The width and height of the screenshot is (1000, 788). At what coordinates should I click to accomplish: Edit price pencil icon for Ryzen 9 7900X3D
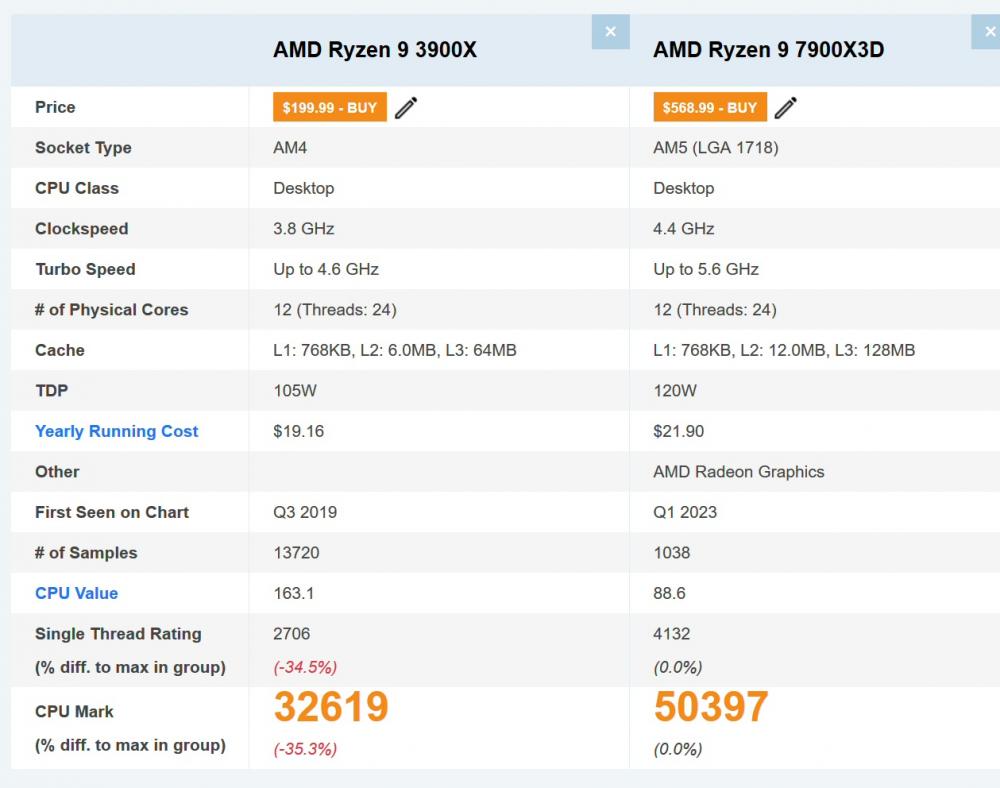(x=786, y=108)
